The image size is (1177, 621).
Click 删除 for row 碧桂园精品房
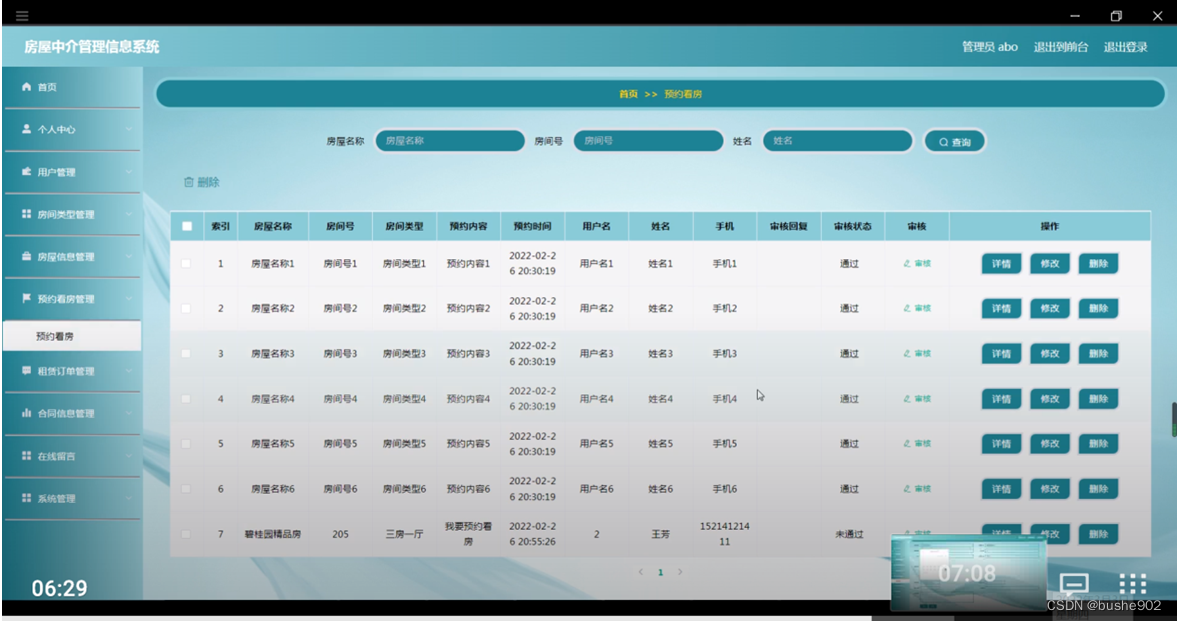point(1098,534)
